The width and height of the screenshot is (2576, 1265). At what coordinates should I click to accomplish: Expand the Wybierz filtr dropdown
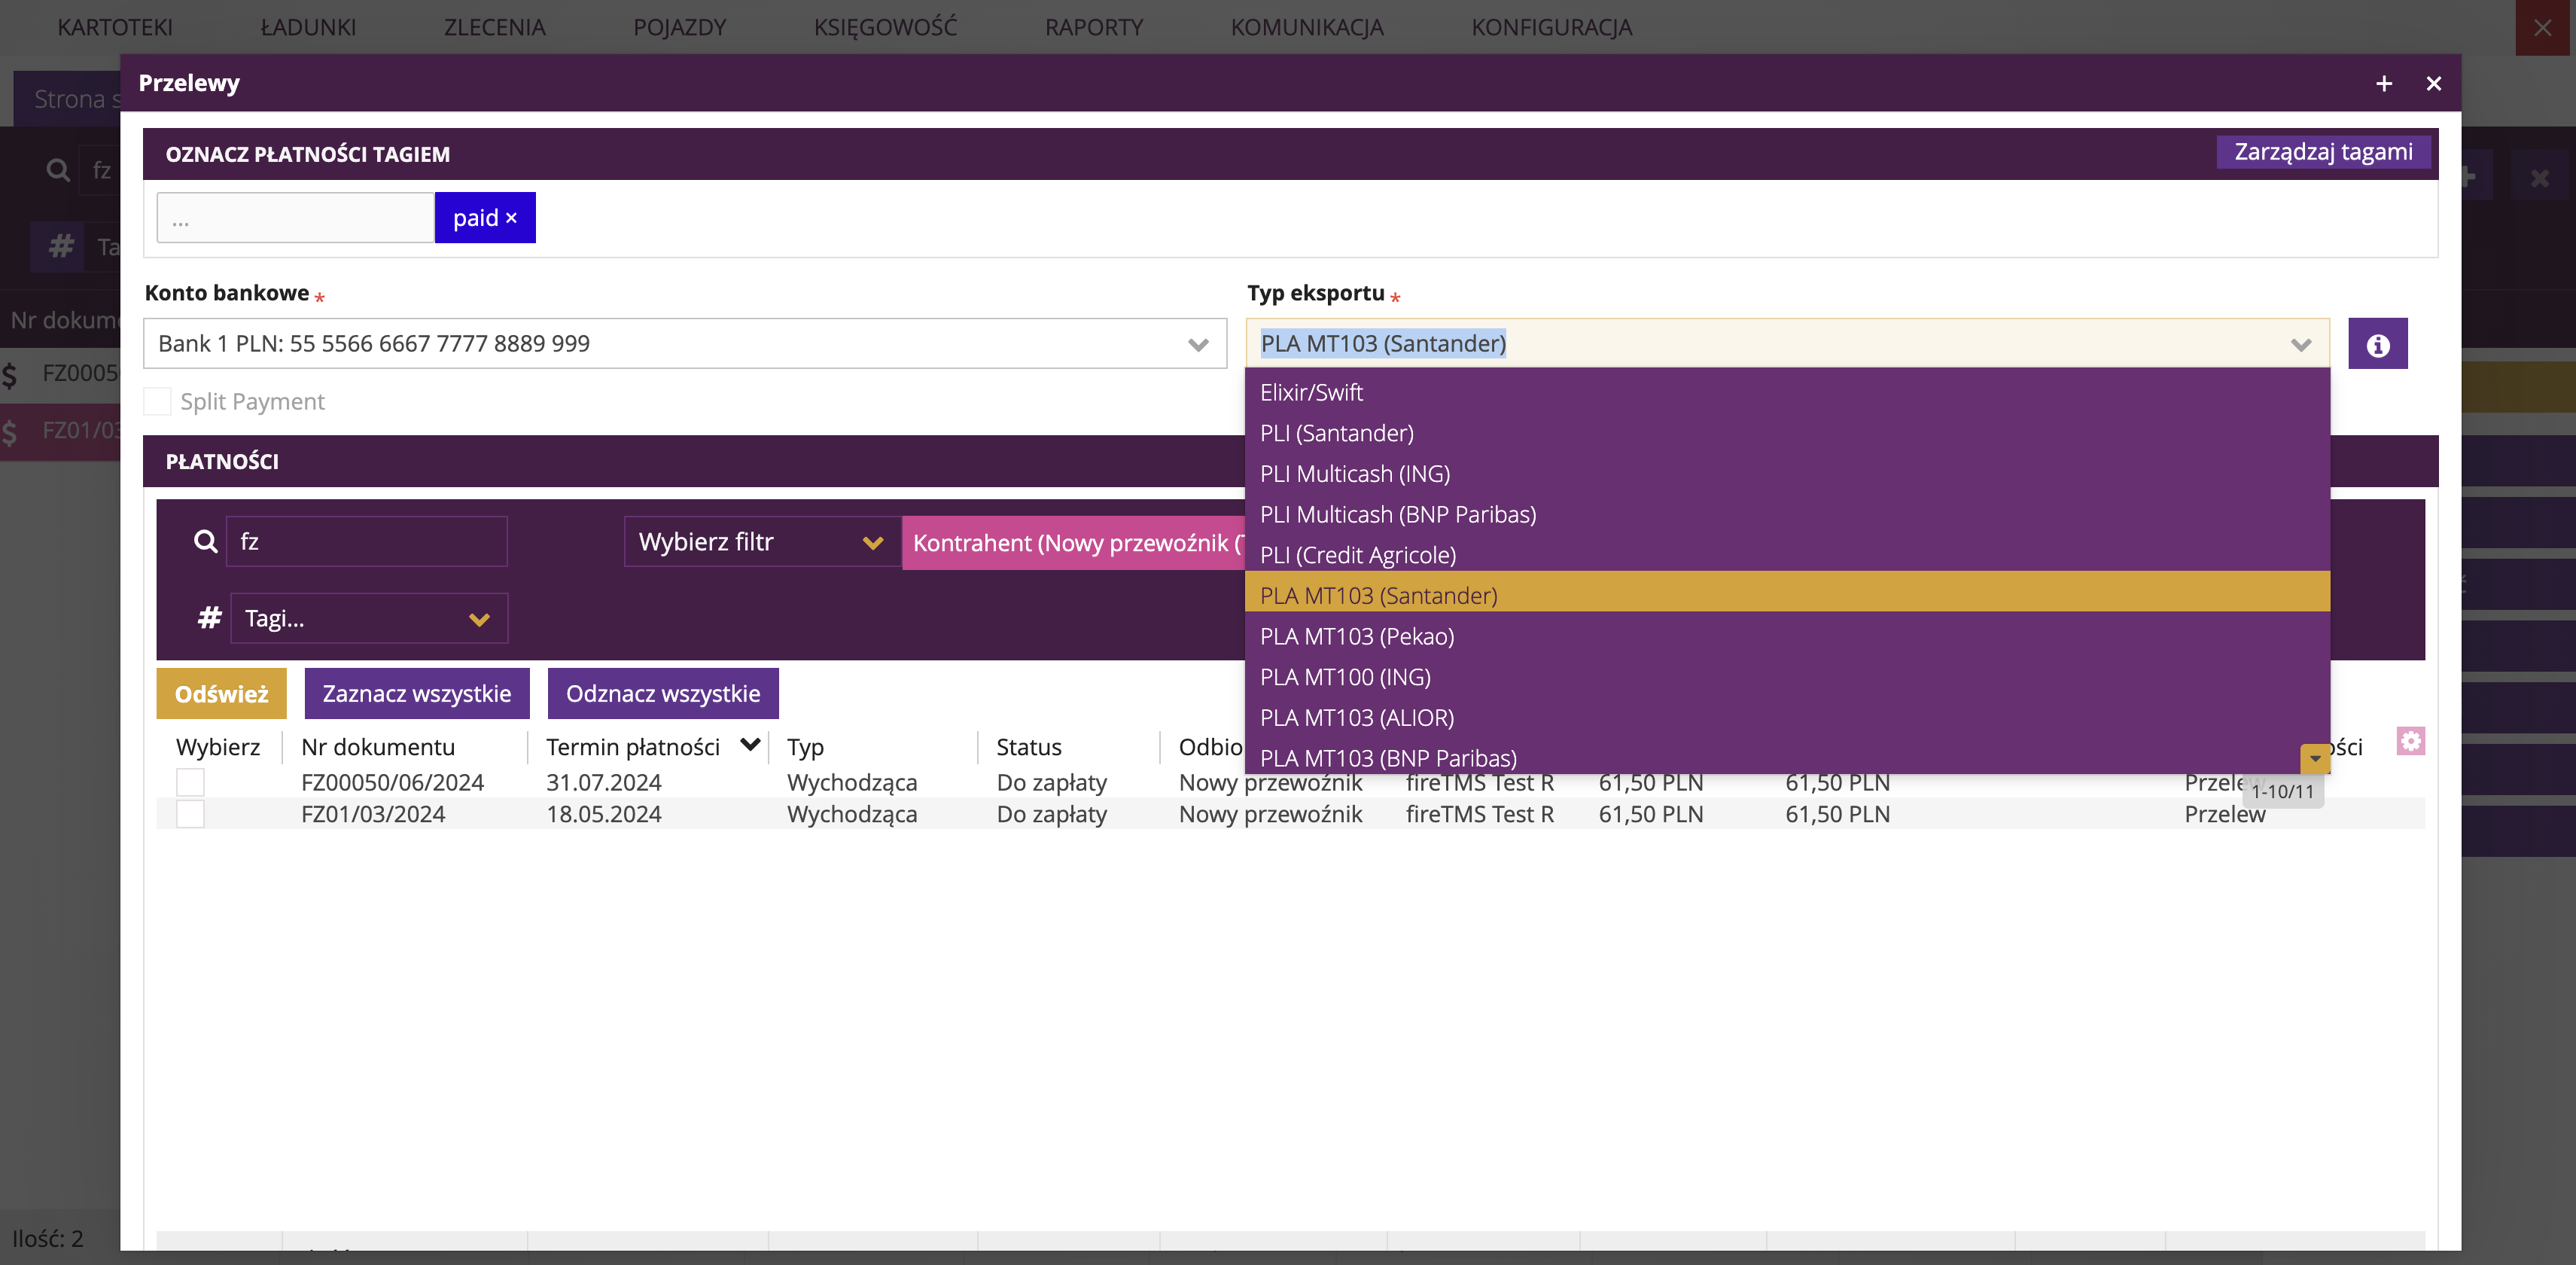(762, 542)
